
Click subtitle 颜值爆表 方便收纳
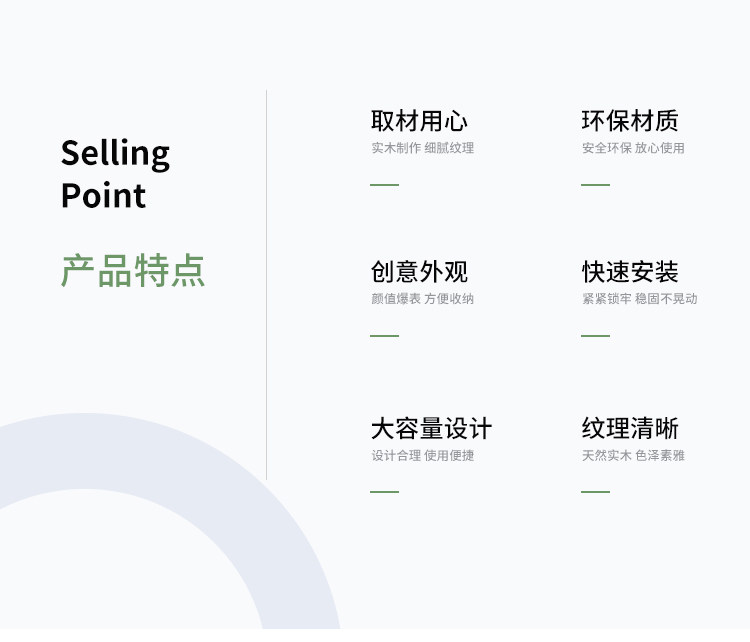pos(422,299)
